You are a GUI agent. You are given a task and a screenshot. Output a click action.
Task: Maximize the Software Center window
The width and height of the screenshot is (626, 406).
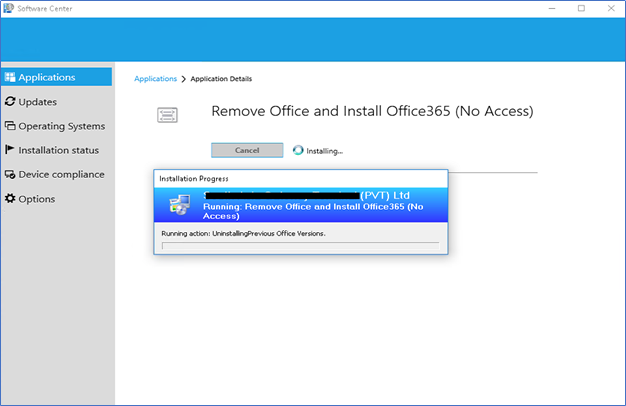click(581, 8)
